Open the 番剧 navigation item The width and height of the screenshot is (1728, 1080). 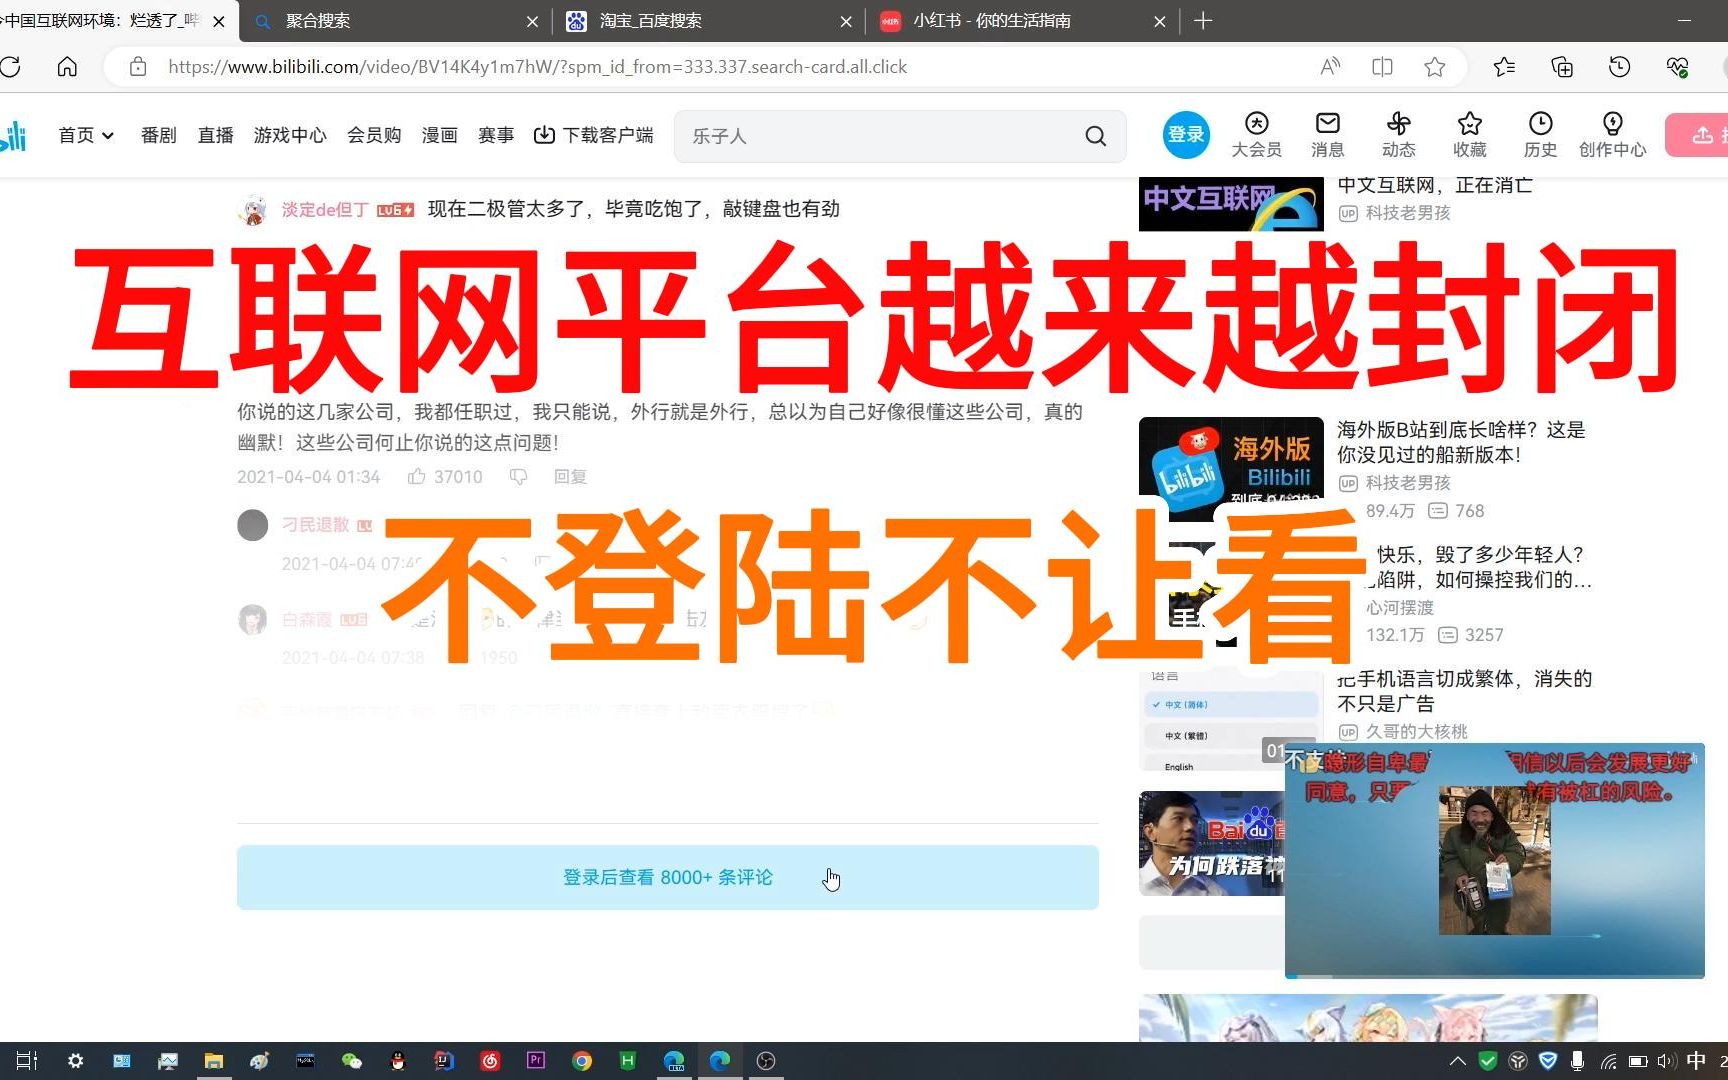coord(158,135)
